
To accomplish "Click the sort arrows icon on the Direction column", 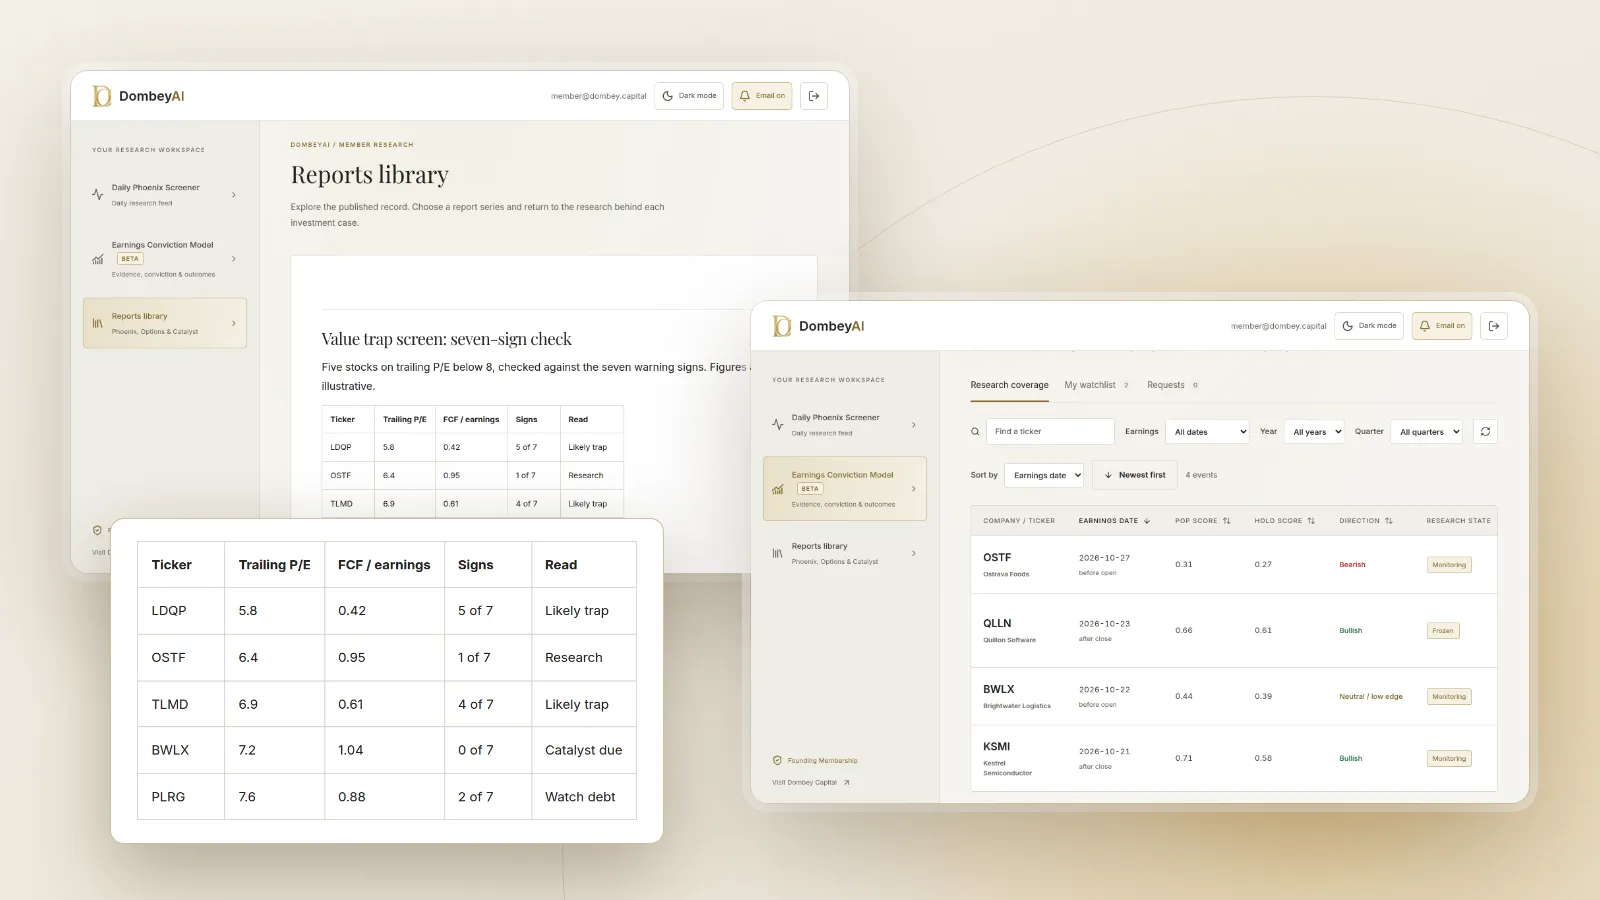I will click(1389, 521).
